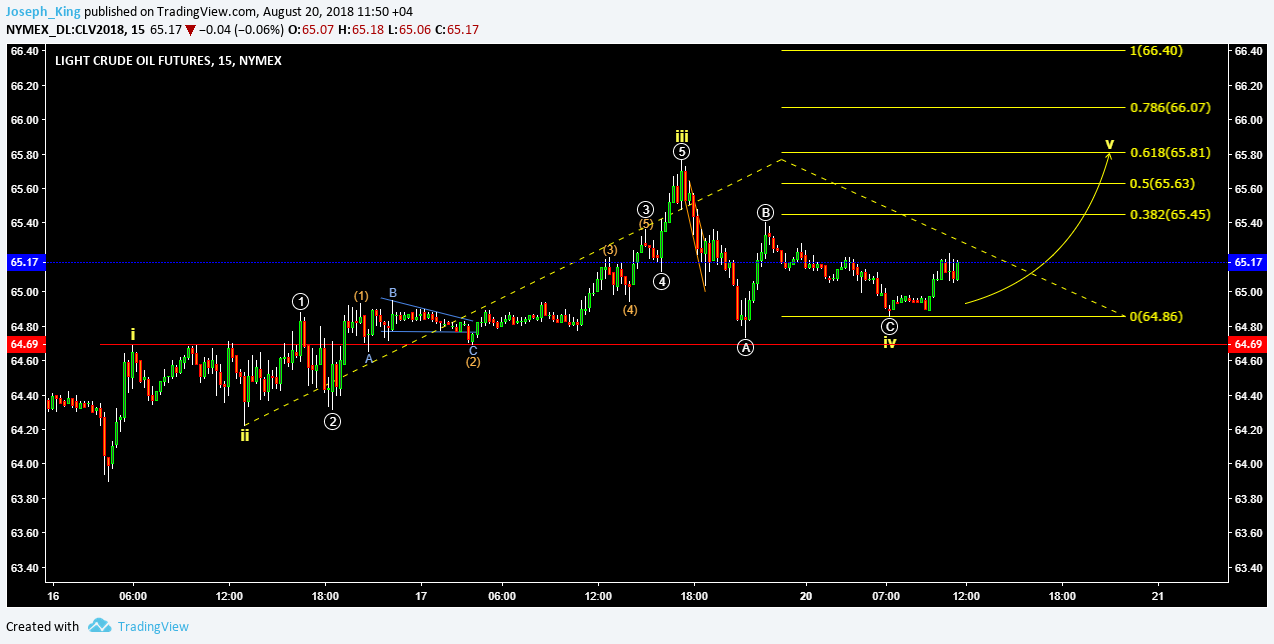Click the C:65.17 close value

[x=455, y=30]
